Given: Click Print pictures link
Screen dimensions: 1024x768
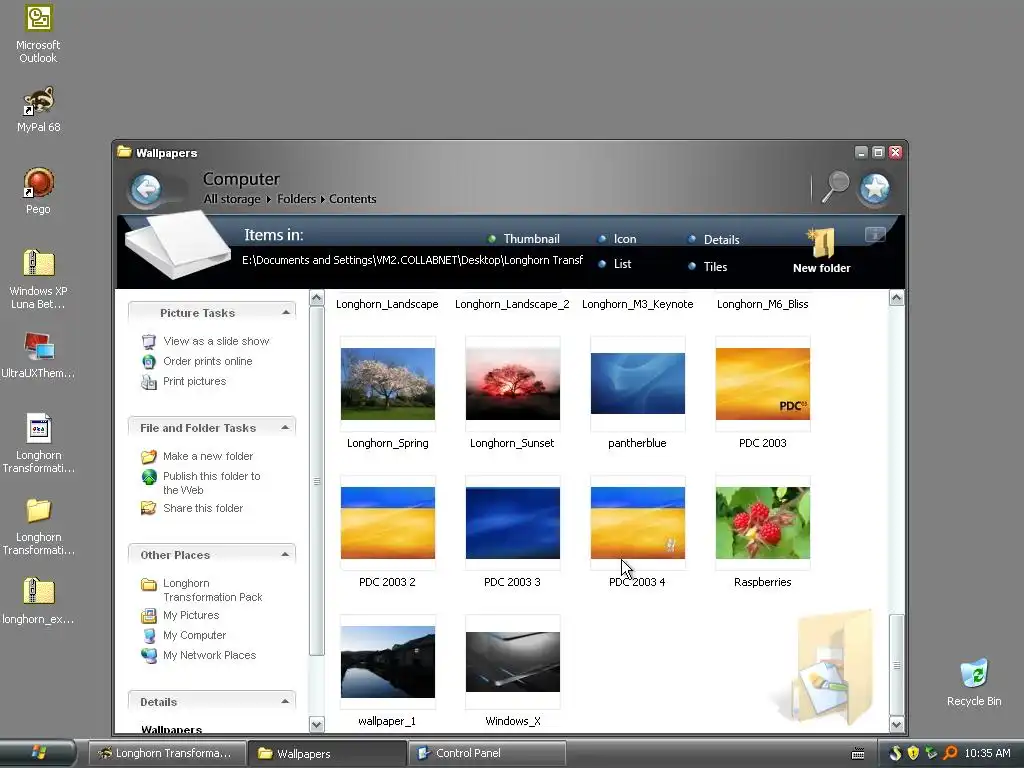Looking at the screenshot, I should [x=195, y=381].
